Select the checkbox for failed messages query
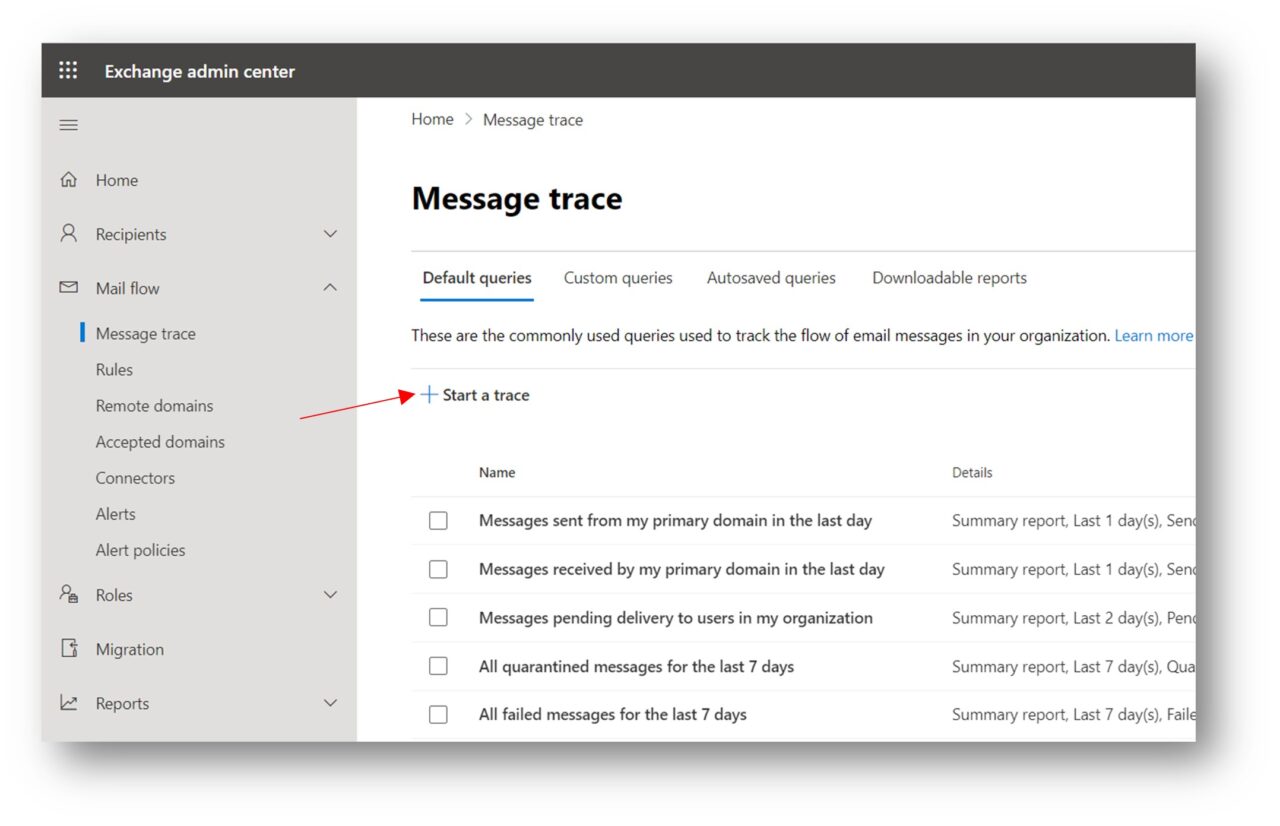Viewport: 1280px width, 826px height. pyautogui.click(x=438, y=714)
